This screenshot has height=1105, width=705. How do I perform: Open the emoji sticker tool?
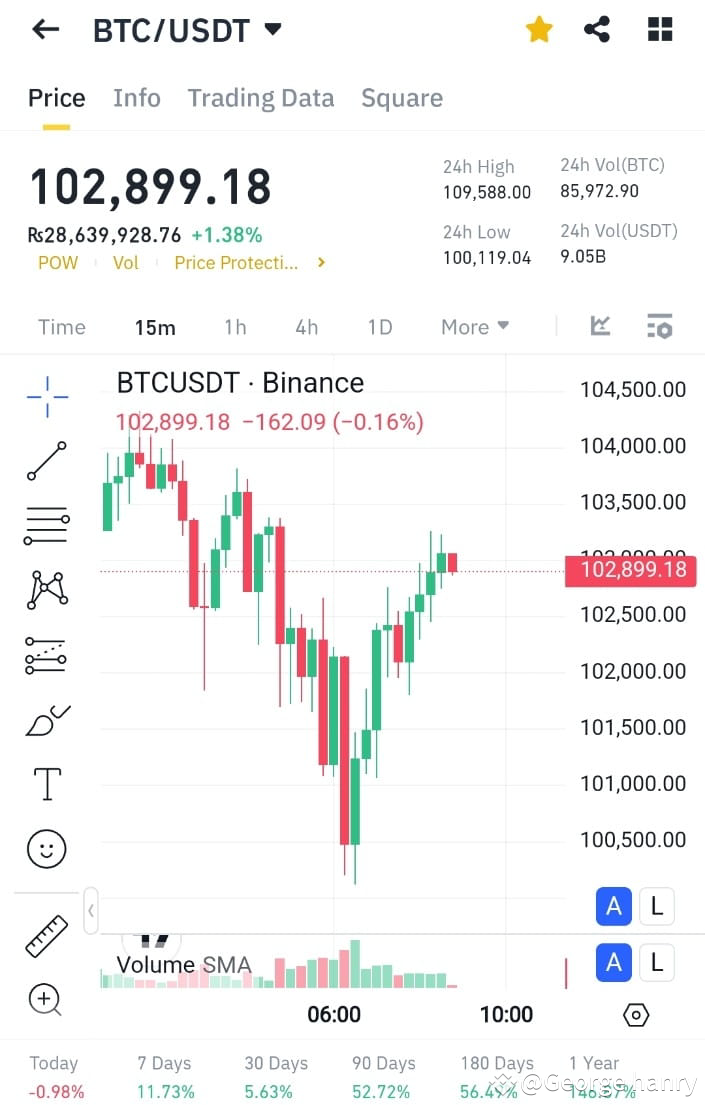[x=46, y=849]
